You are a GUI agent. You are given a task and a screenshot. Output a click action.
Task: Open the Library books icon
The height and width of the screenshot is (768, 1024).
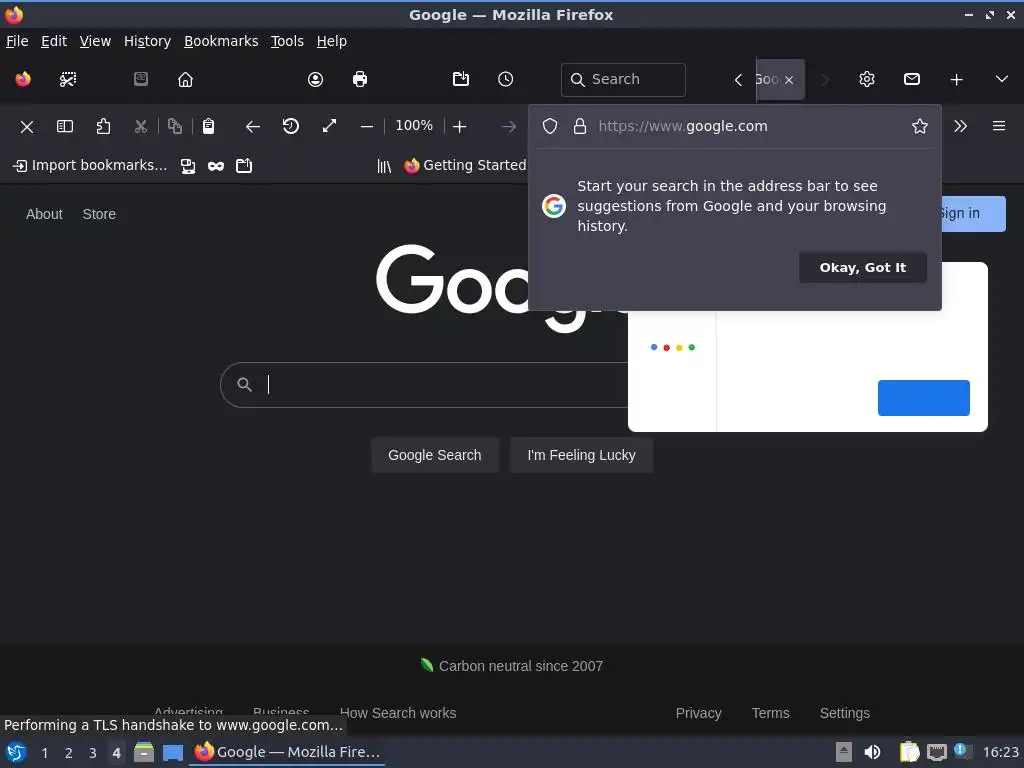[384, 166]
